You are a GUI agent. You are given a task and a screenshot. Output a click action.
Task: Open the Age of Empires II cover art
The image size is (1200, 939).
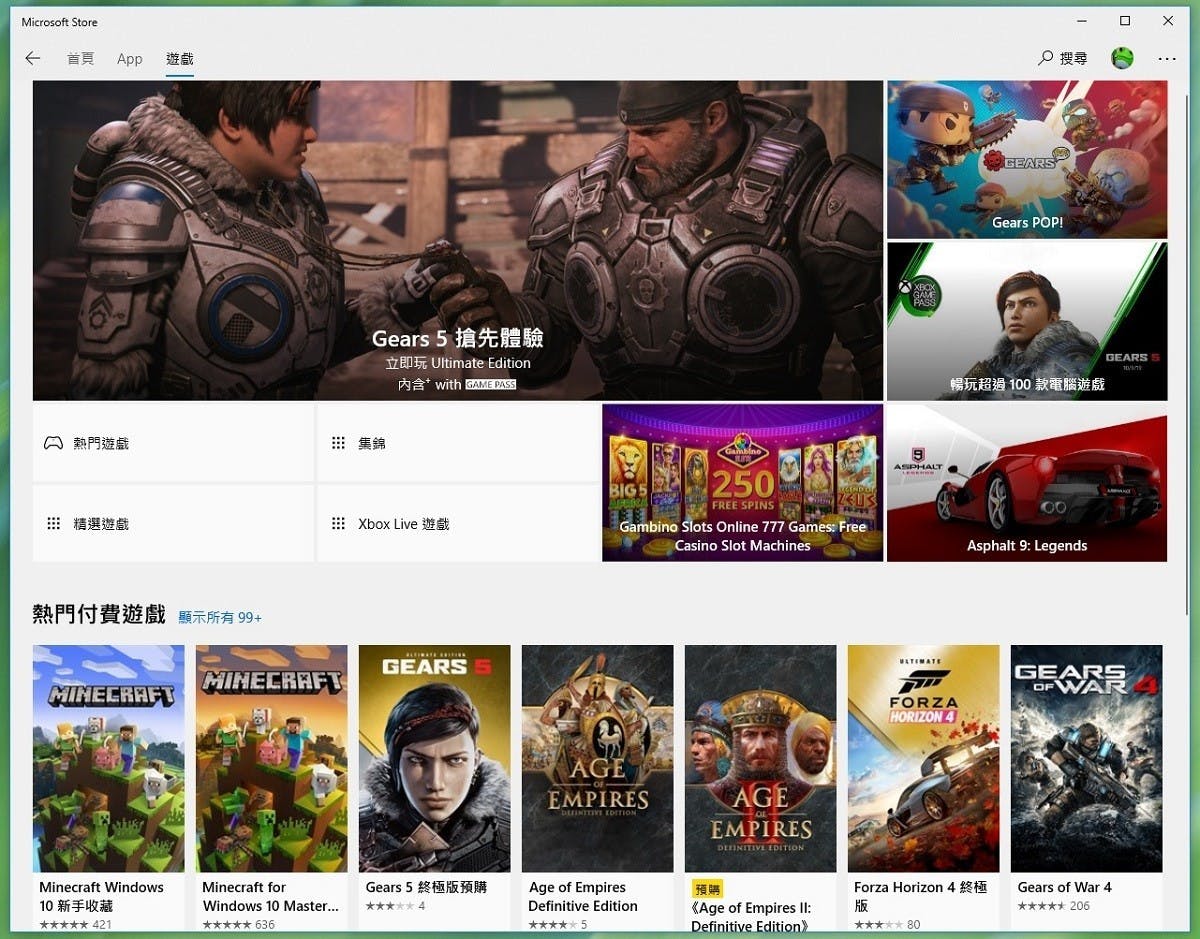pyautogui.click(x=761, y=758)
